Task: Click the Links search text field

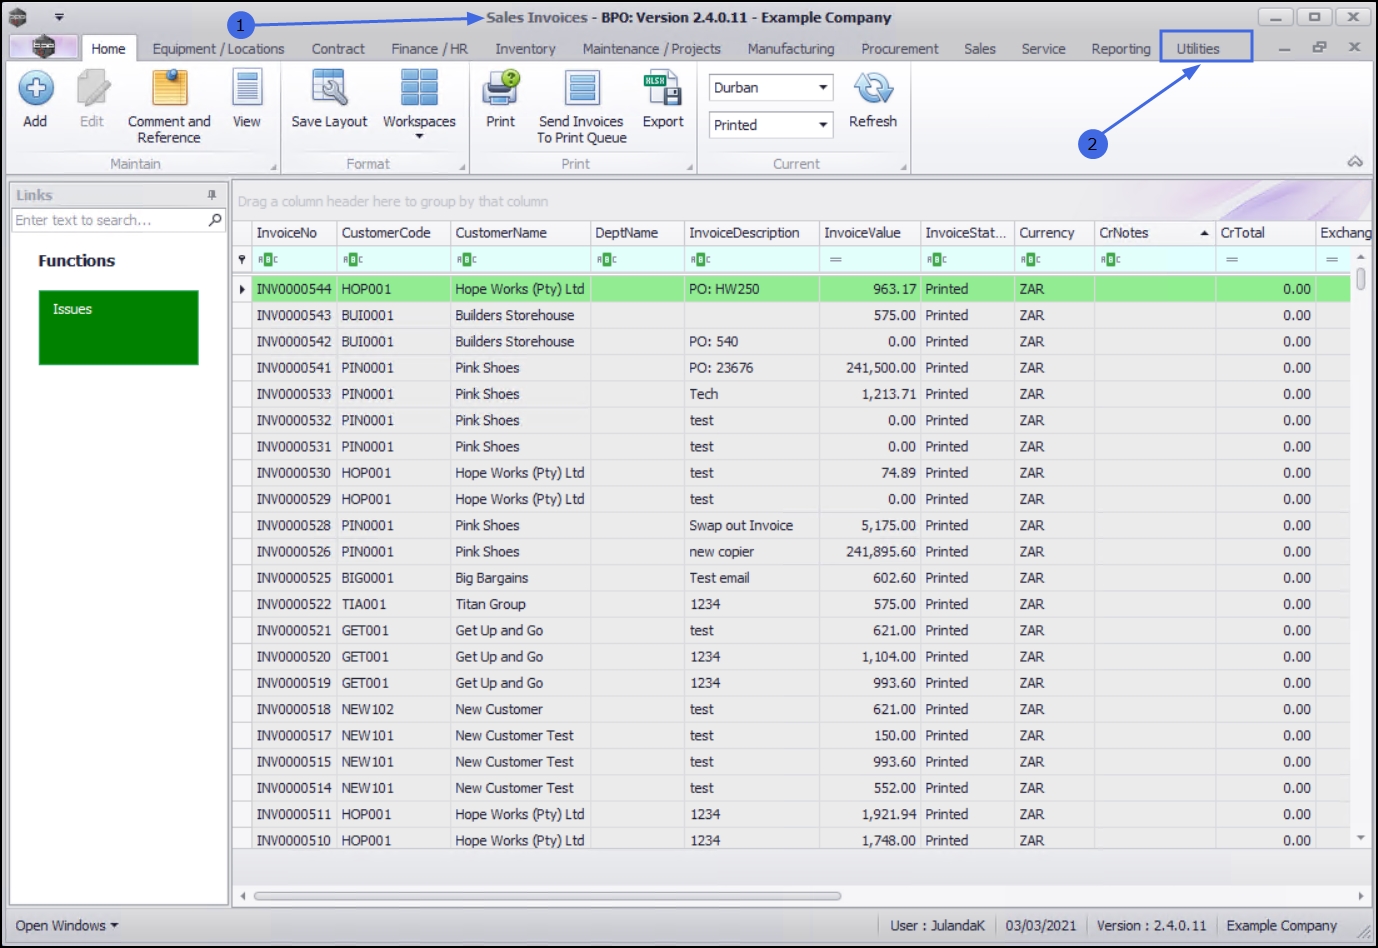Action: pos(108,220)
